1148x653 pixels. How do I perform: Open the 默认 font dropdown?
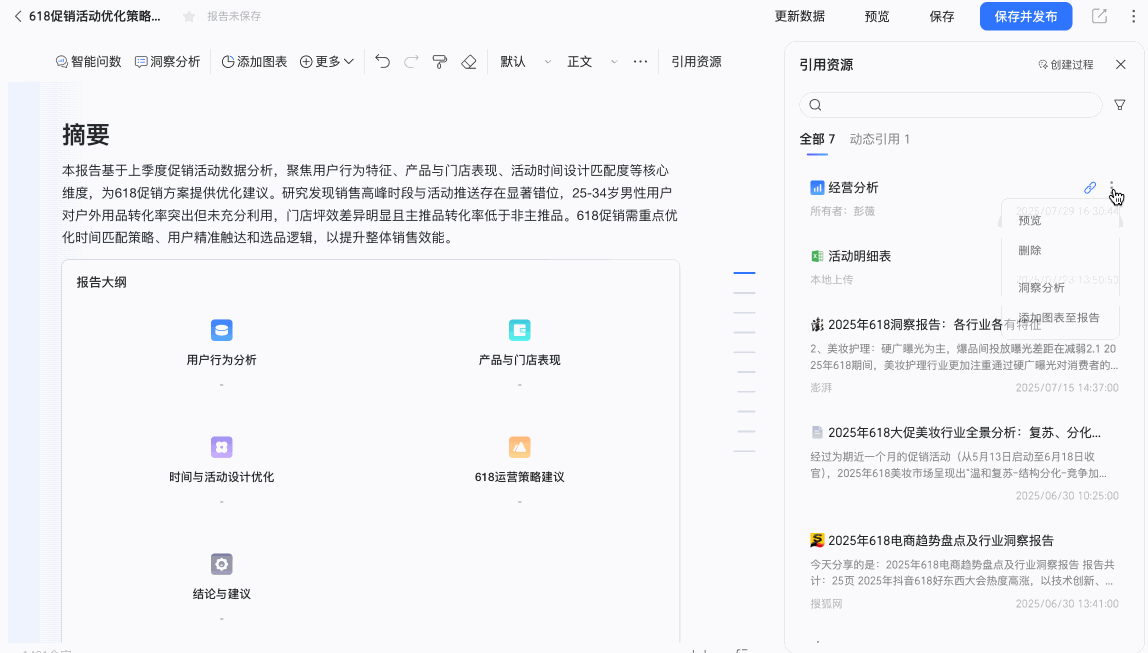[525, 61]
